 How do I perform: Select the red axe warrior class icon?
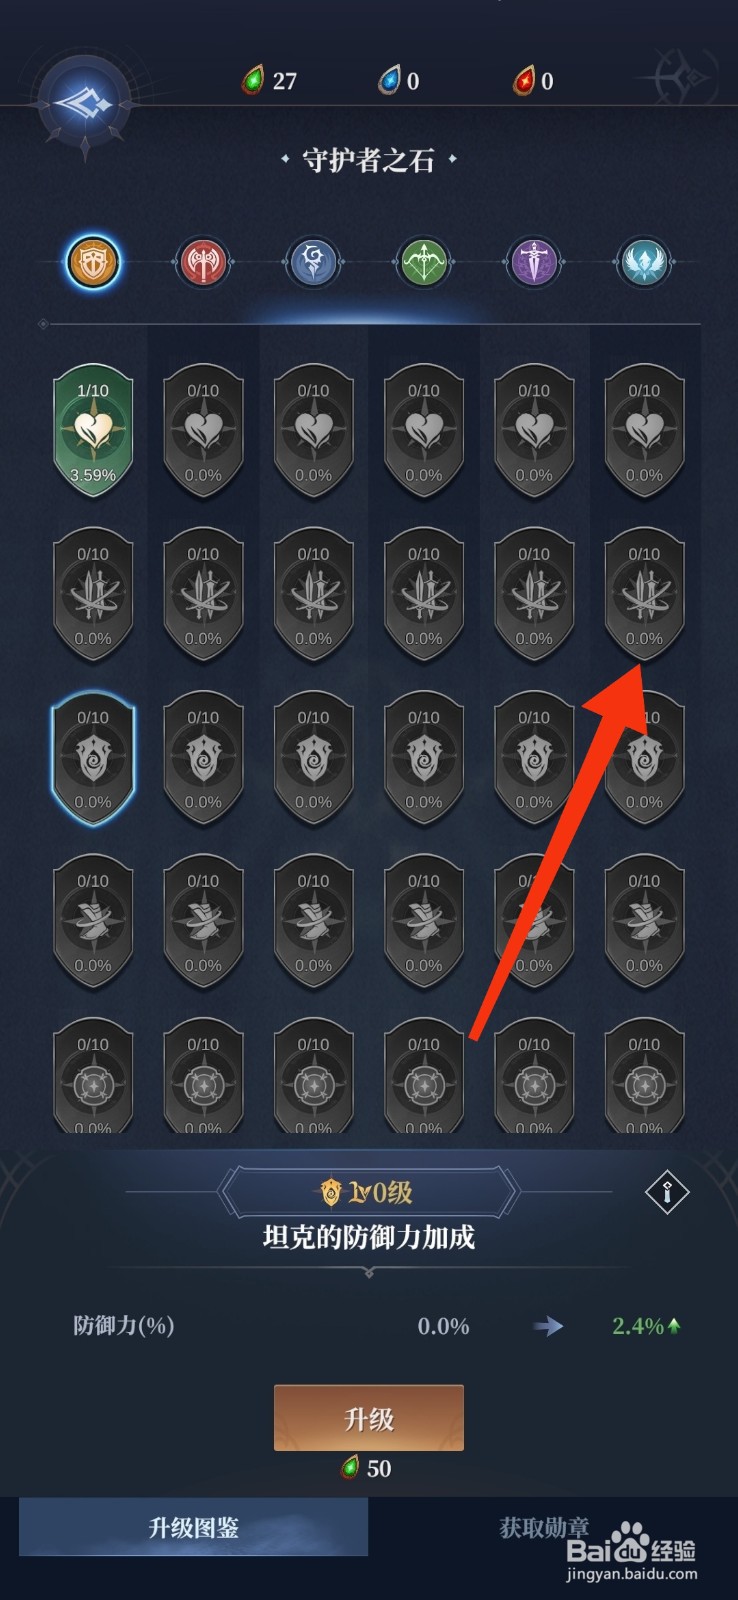203,263
